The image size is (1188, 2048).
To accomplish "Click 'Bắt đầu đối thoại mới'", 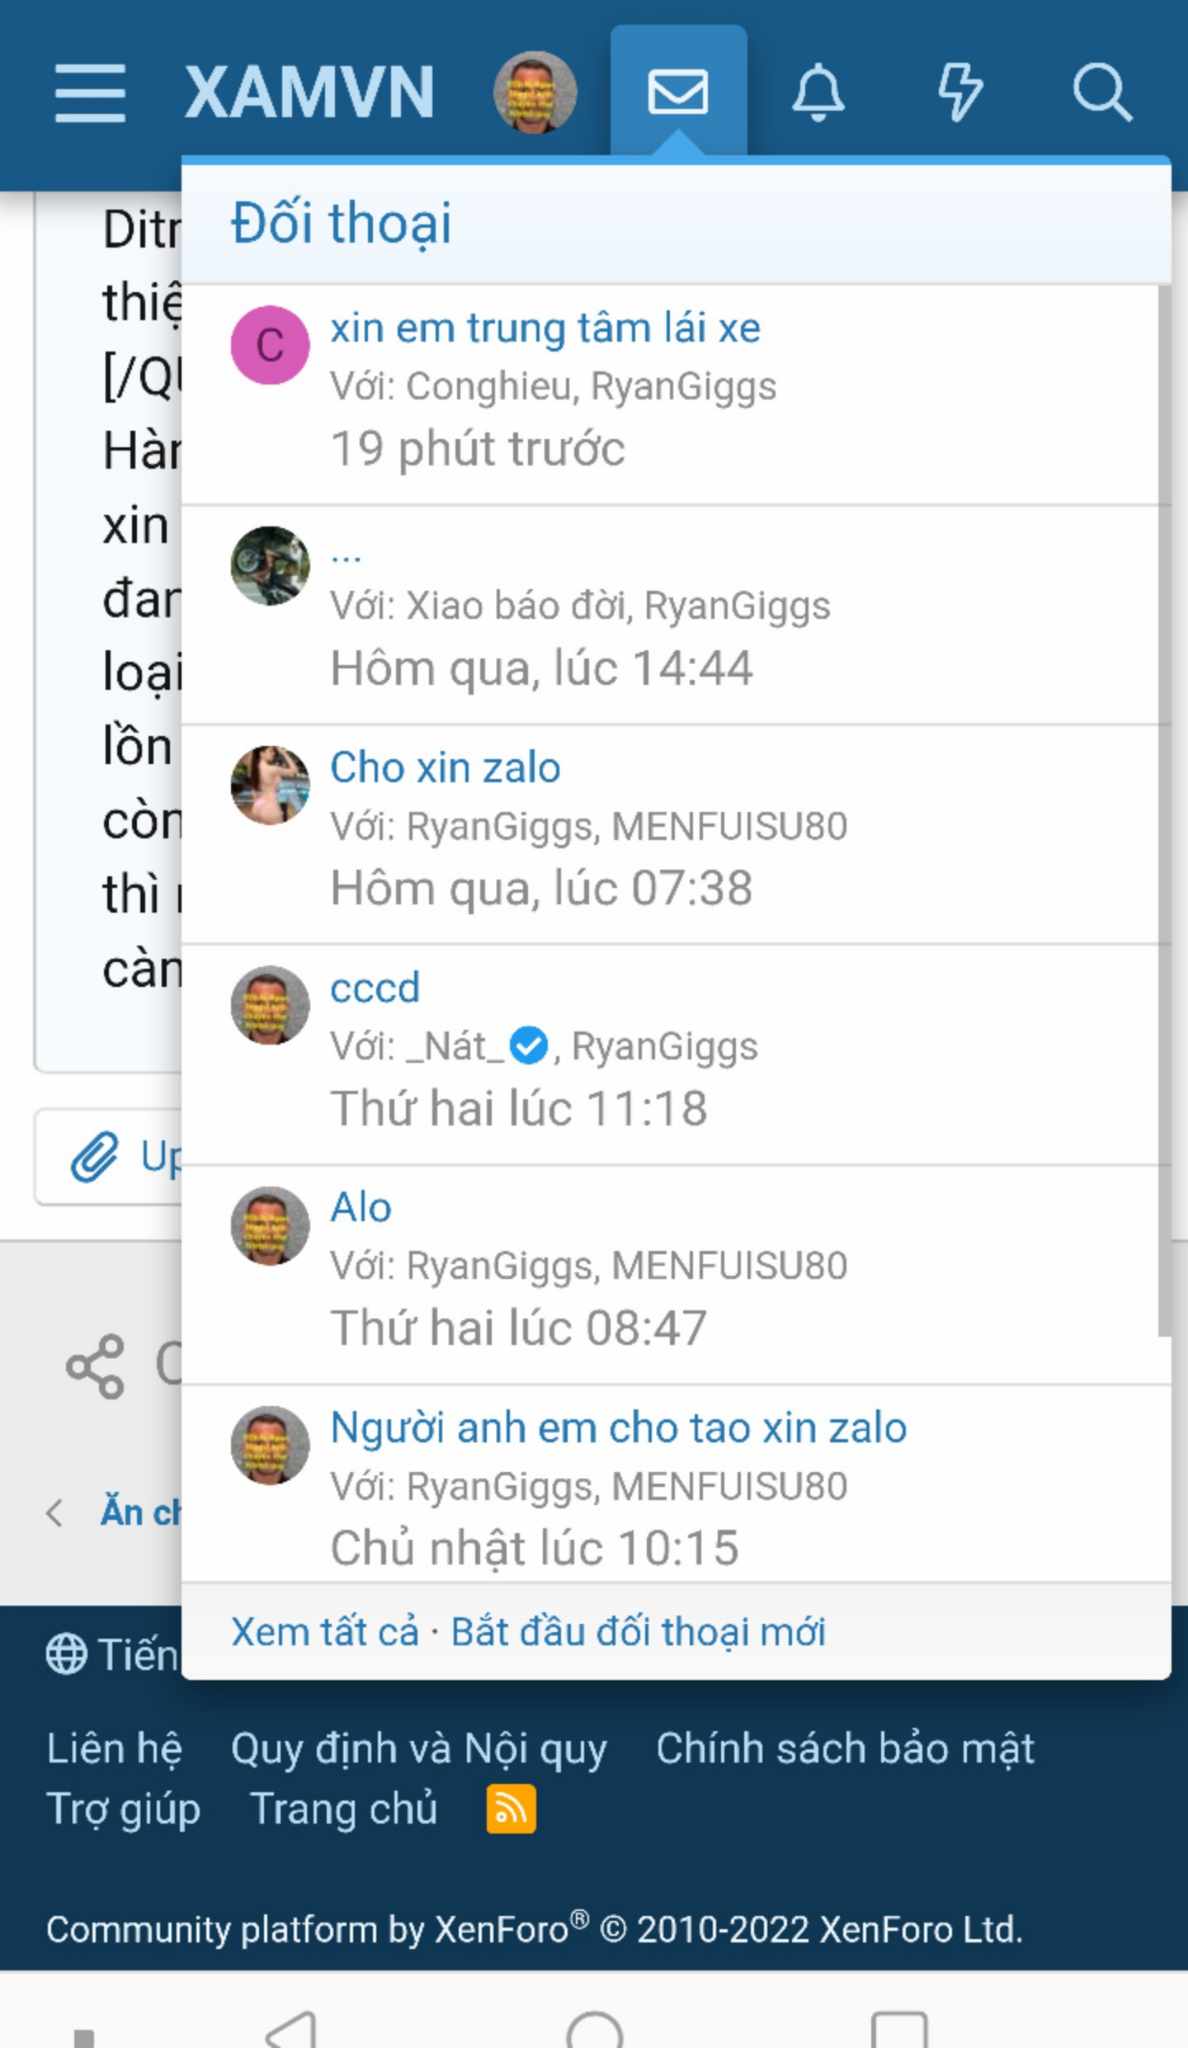I will [638, 1632].
